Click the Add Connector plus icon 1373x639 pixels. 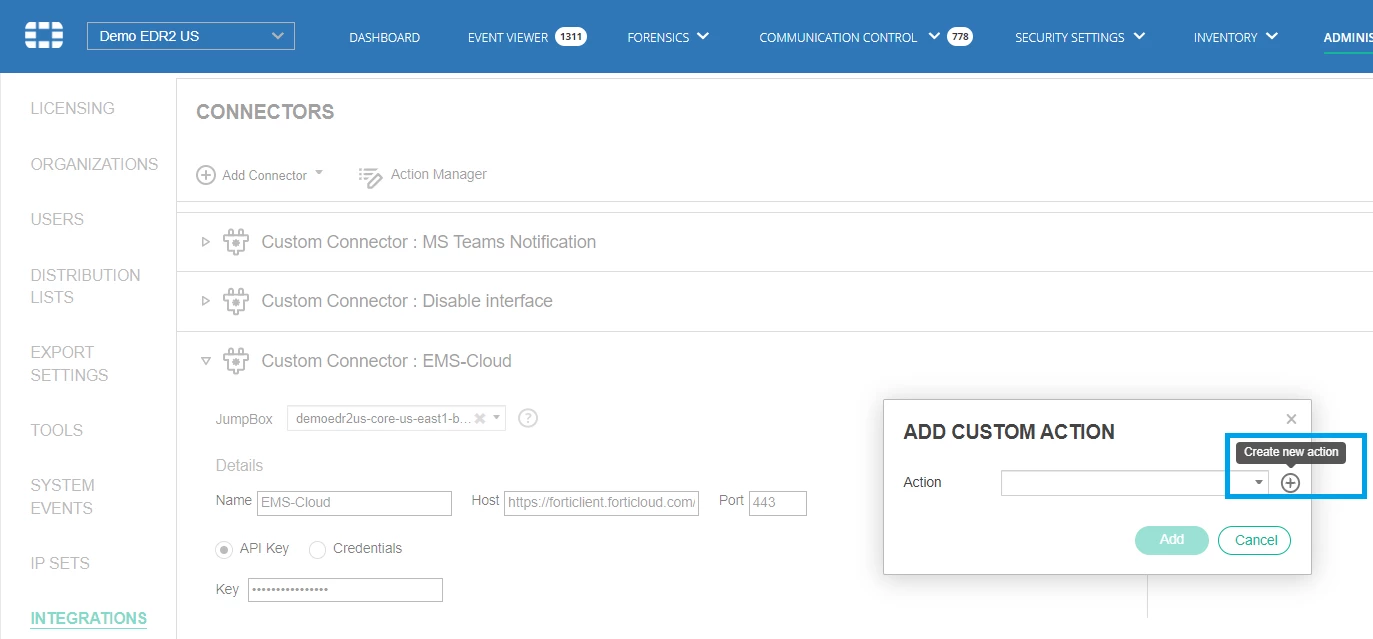(206, 175)
